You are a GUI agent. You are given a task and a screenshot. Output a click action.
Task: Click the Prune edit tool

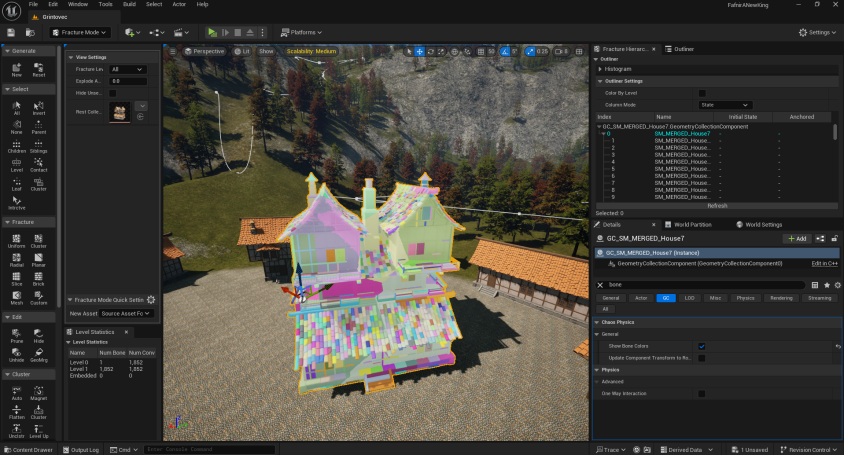point(17,336)
